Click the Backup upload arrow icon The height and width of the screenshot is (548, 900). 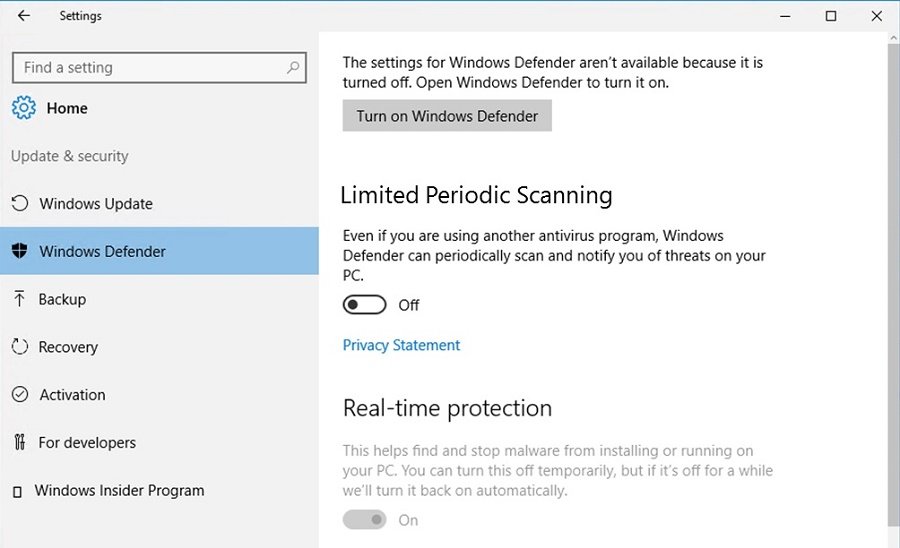coord(20,298)
